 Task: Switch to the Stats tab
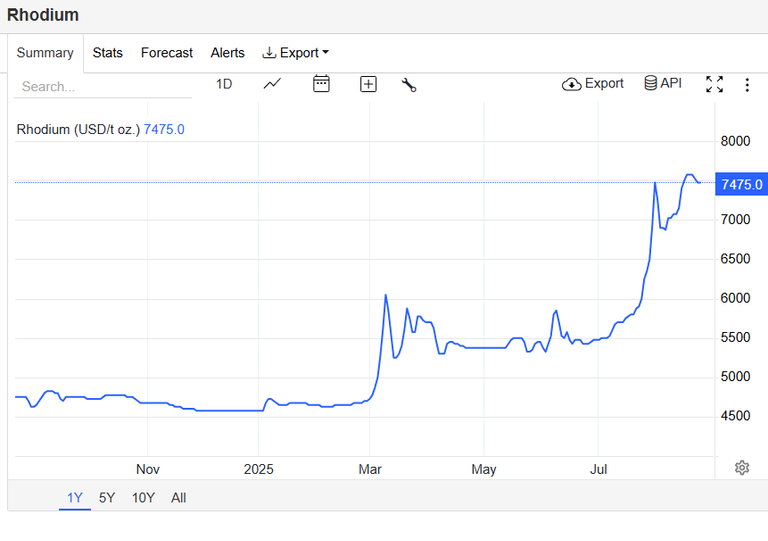pyautogui.click(x=108, y=52)
